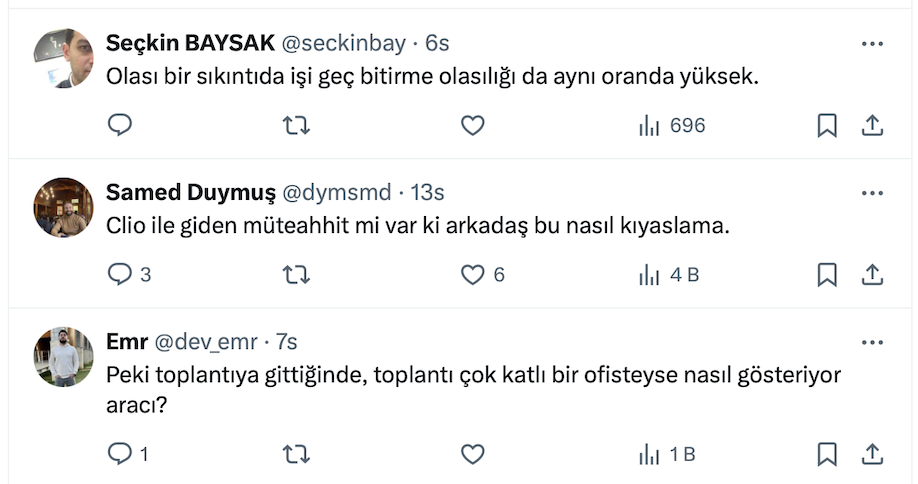Share Seçkin BAYSAK's tweet
This screenshot has width=918, height=484.
point(872,125)
